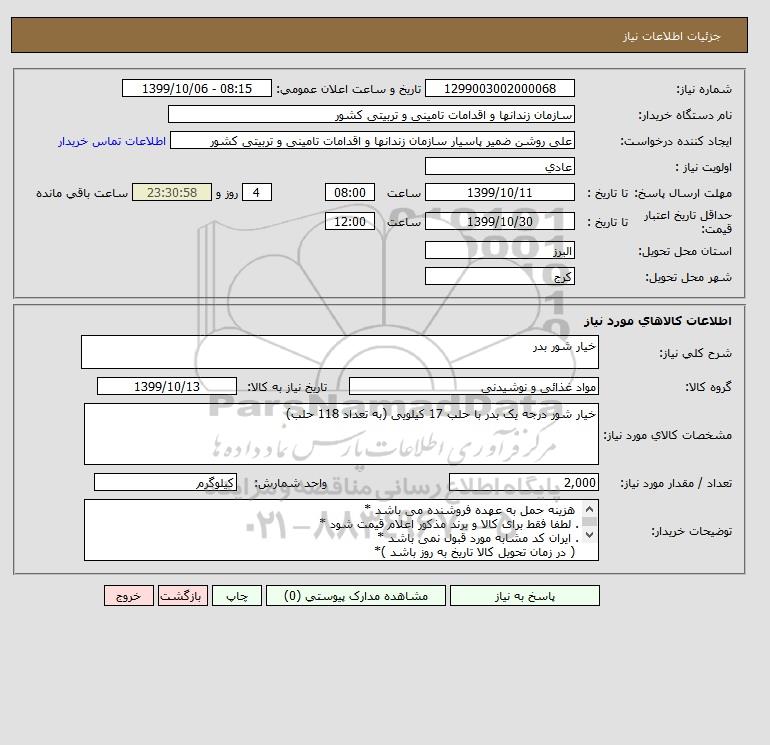Click the مشخصات کالای مورد نیاز label
Image resolution: width=770 pixels, height=745 pixels.
pos(667,435)
